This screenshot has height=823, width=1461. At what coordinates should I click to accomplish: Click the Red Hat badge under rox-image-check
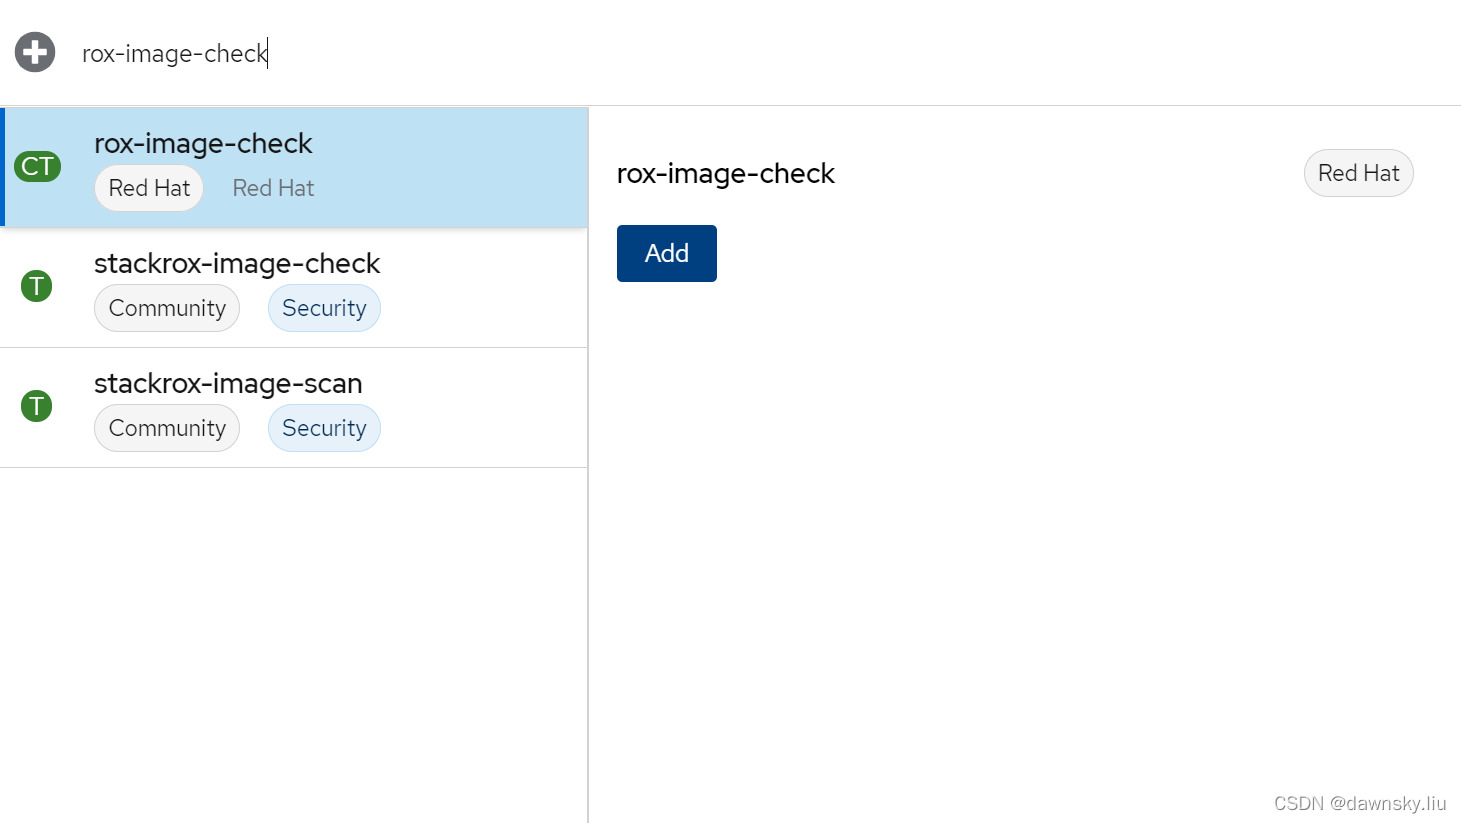(x=149, y=188)
